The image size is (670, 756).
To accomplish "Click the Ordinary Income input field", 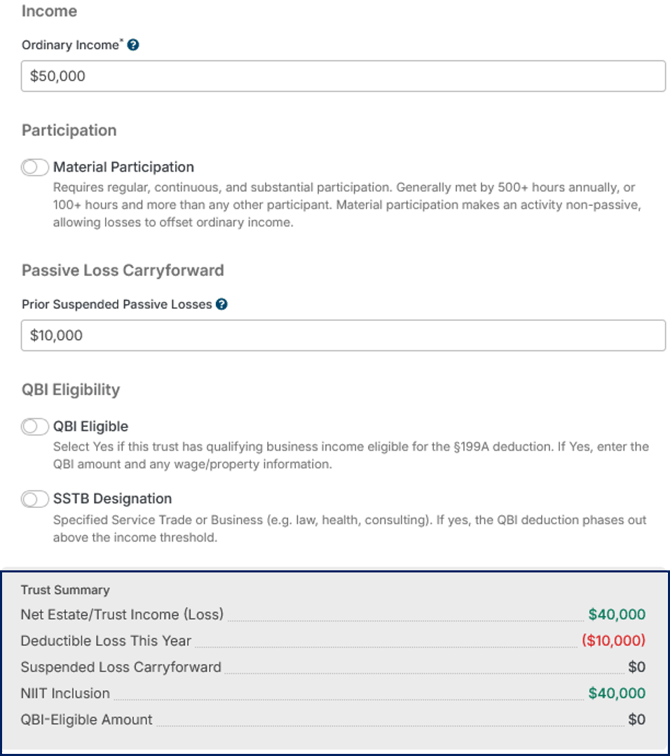I will [343, 76].
